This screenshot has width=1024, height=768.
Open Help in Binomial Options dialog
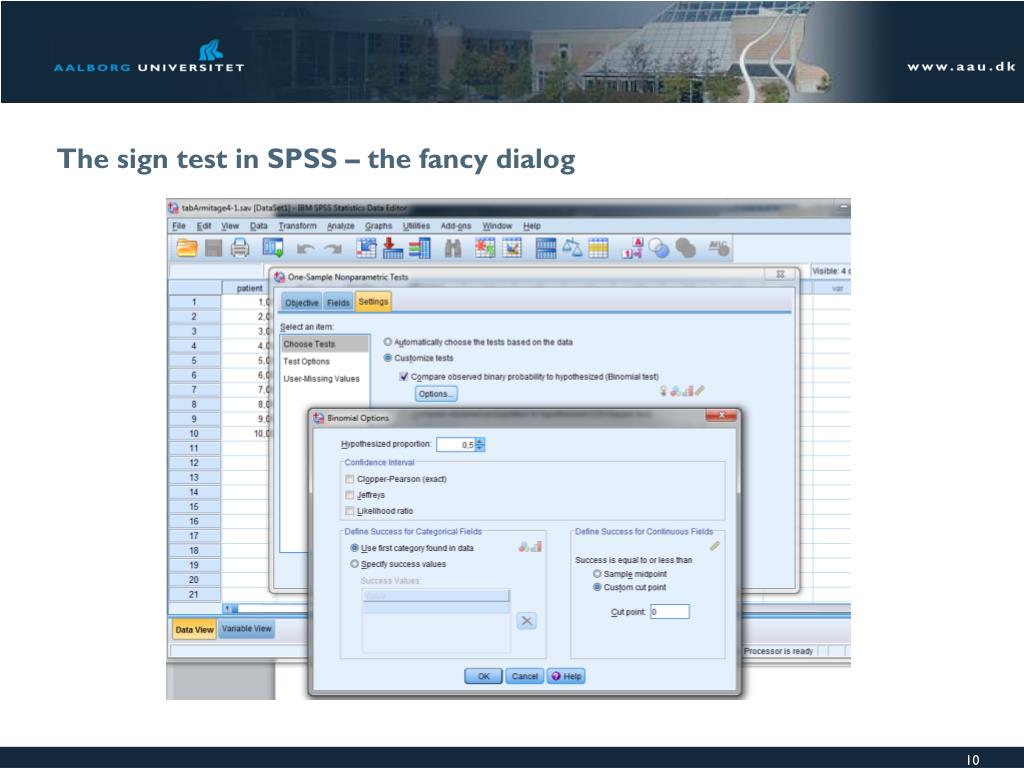(566, 676)
